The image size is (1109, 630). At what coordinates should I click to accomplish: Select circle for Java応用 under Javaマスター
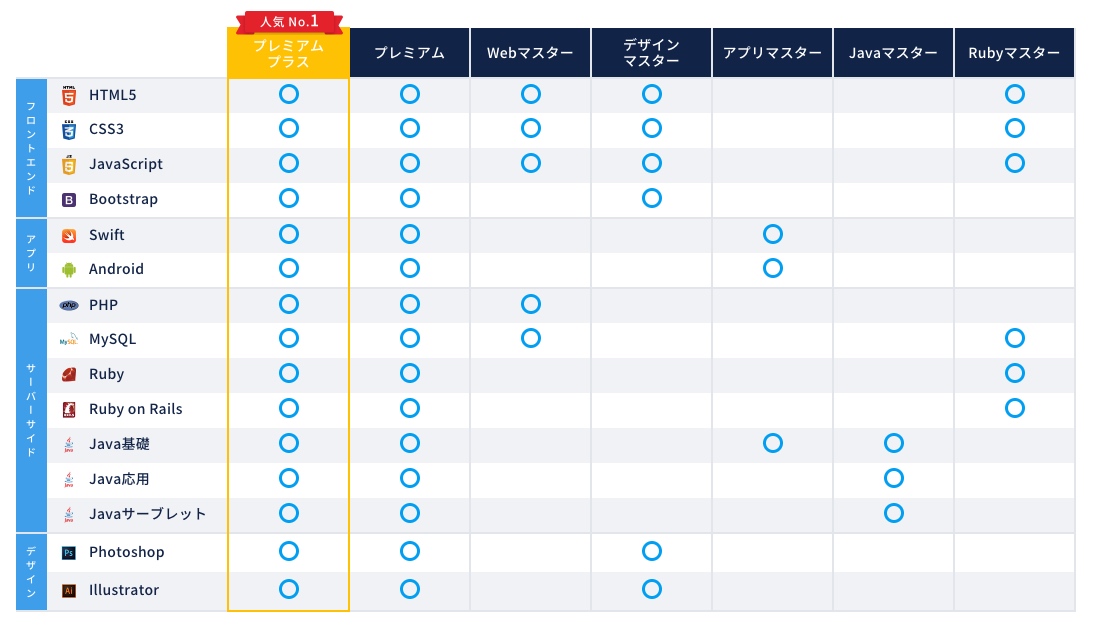tap(893, 478)
